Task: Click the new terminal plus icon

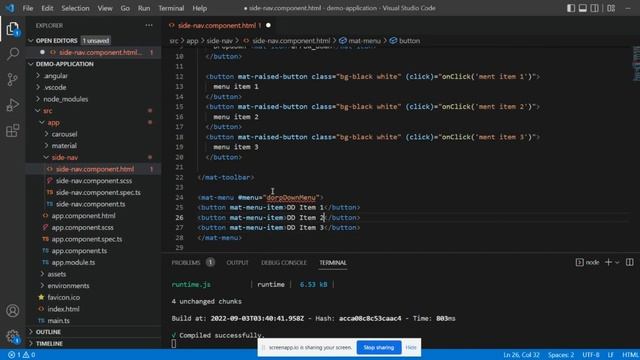Action: pos(608,262)
